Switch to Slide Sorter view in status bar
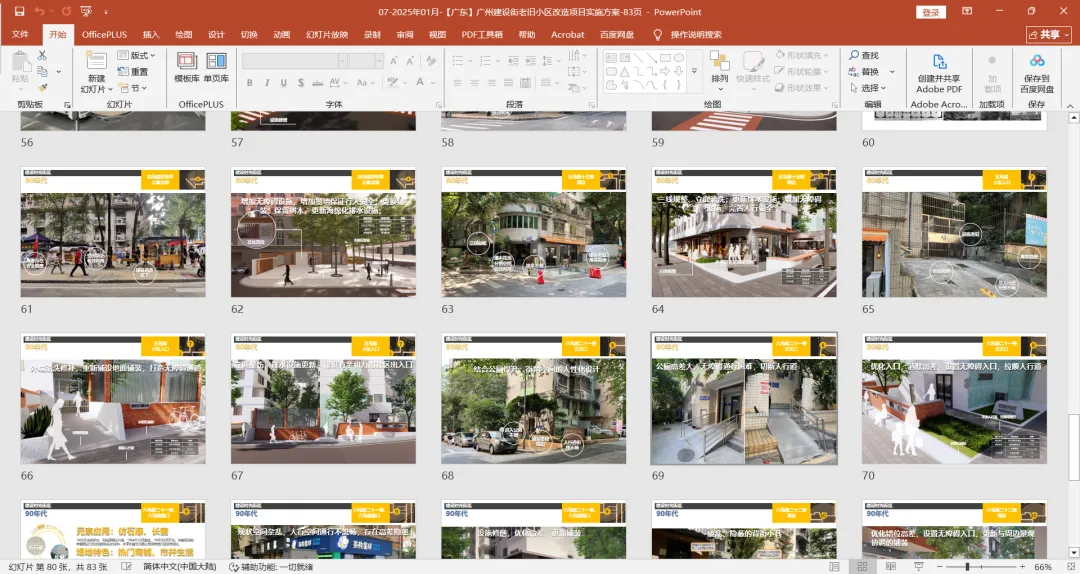The width and height of the screenshot is (1080, 574). [862, 566]
